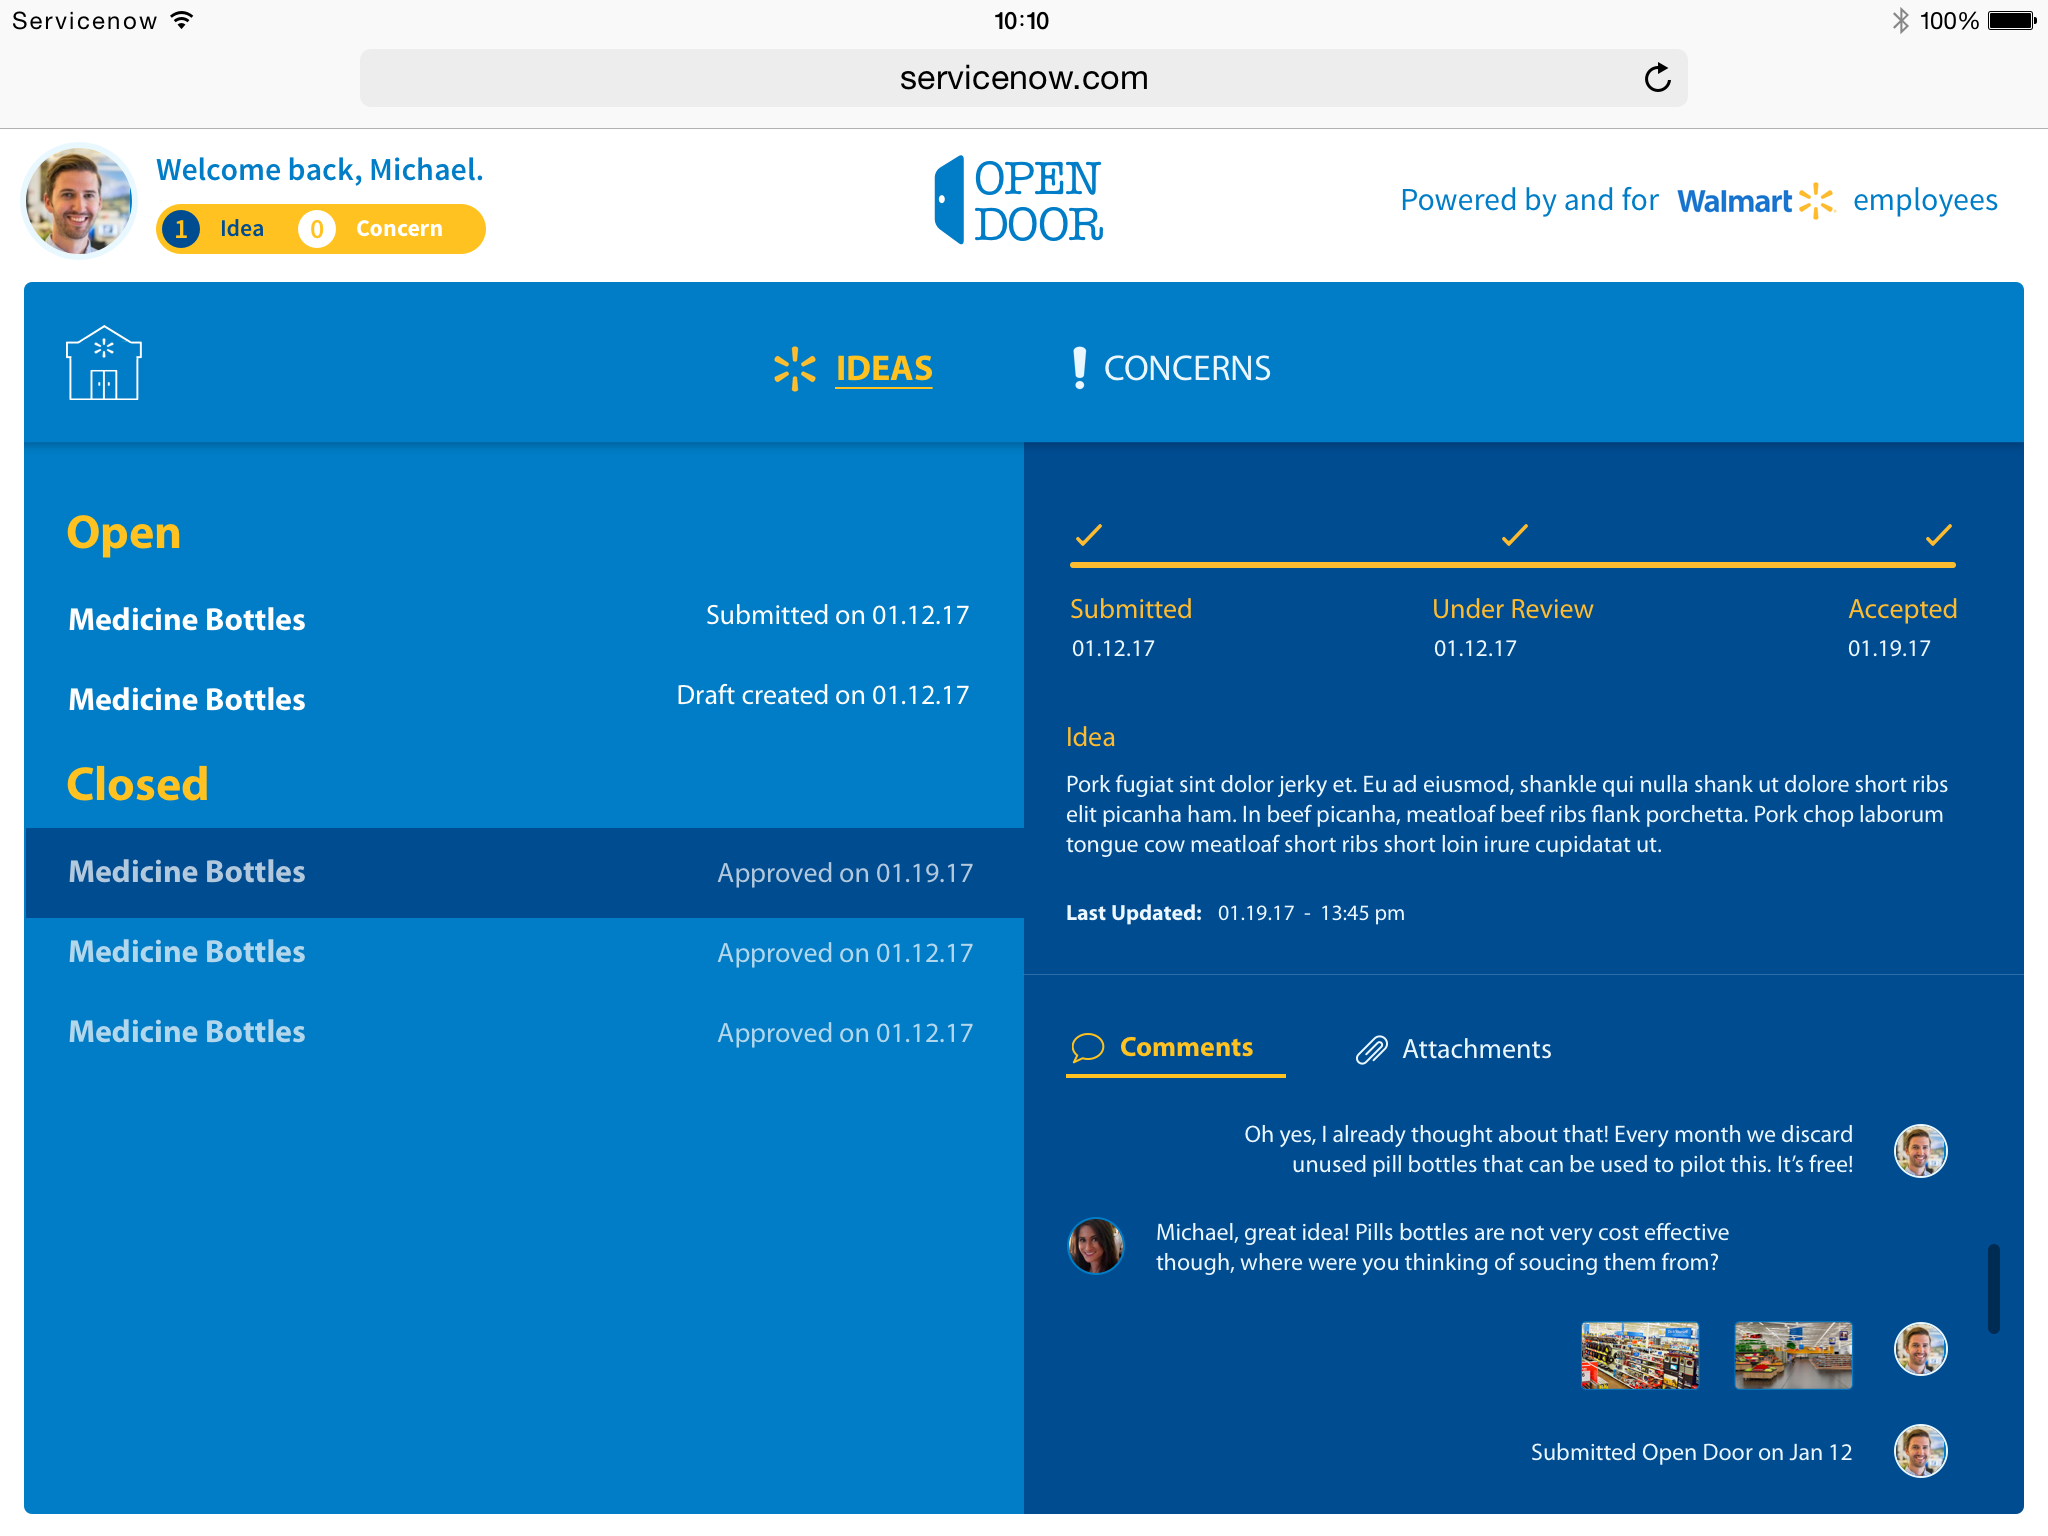Image resolution: width=2048 pixels, height=1536 pixels.
Task: Click the browser reload icon
Action: click(x=1657, y=78)
